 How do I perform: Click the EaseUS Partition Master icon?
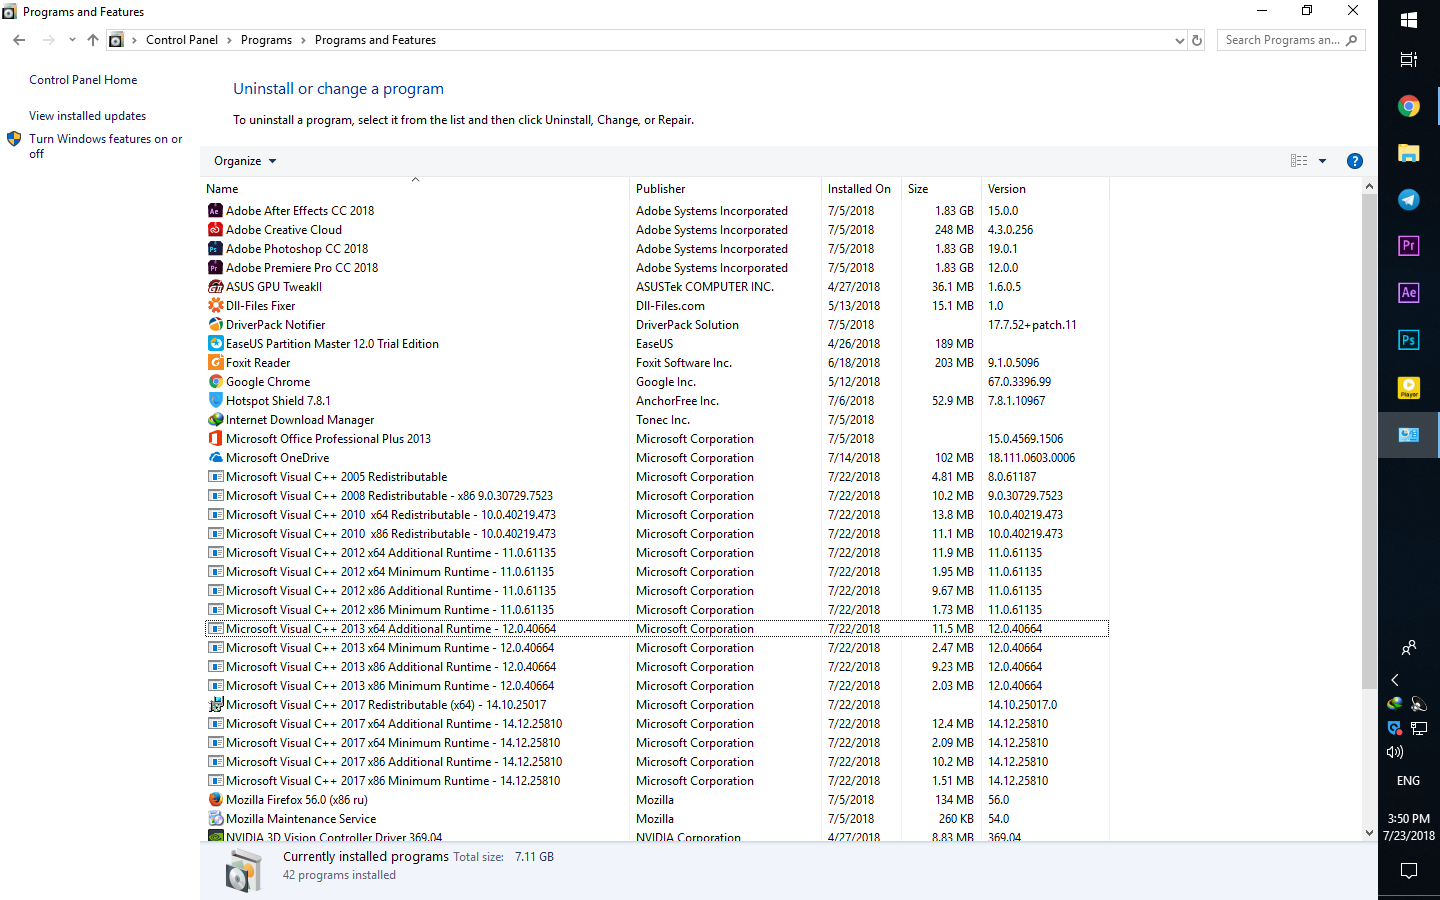pyautogui.click(x=215, y=344)
